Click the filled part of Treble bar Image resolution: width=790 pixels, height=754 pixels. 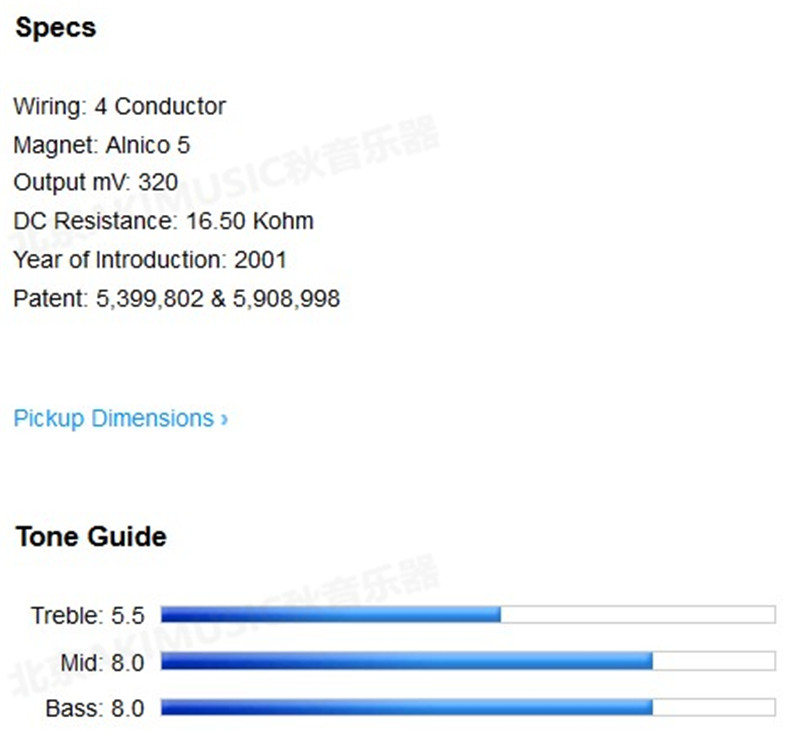click(330, 614)
